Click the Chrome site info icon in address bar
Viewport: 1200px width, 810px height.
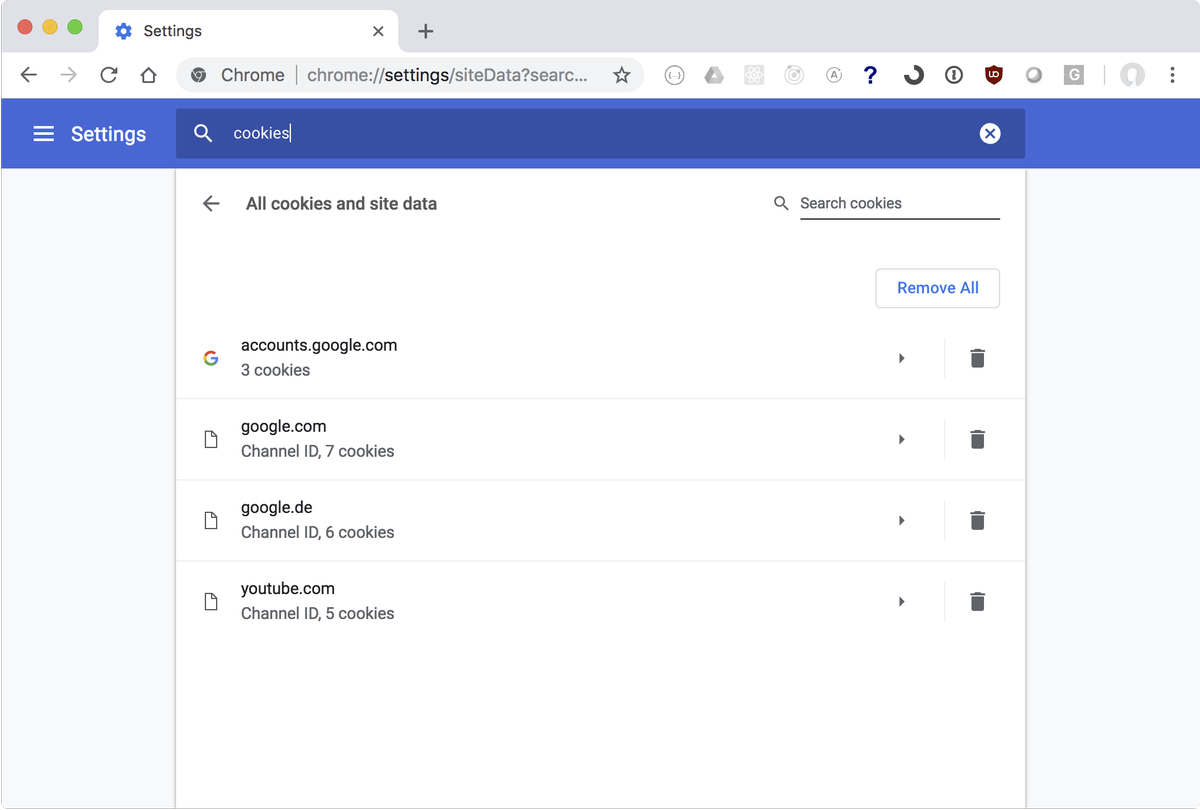point(199,75)
